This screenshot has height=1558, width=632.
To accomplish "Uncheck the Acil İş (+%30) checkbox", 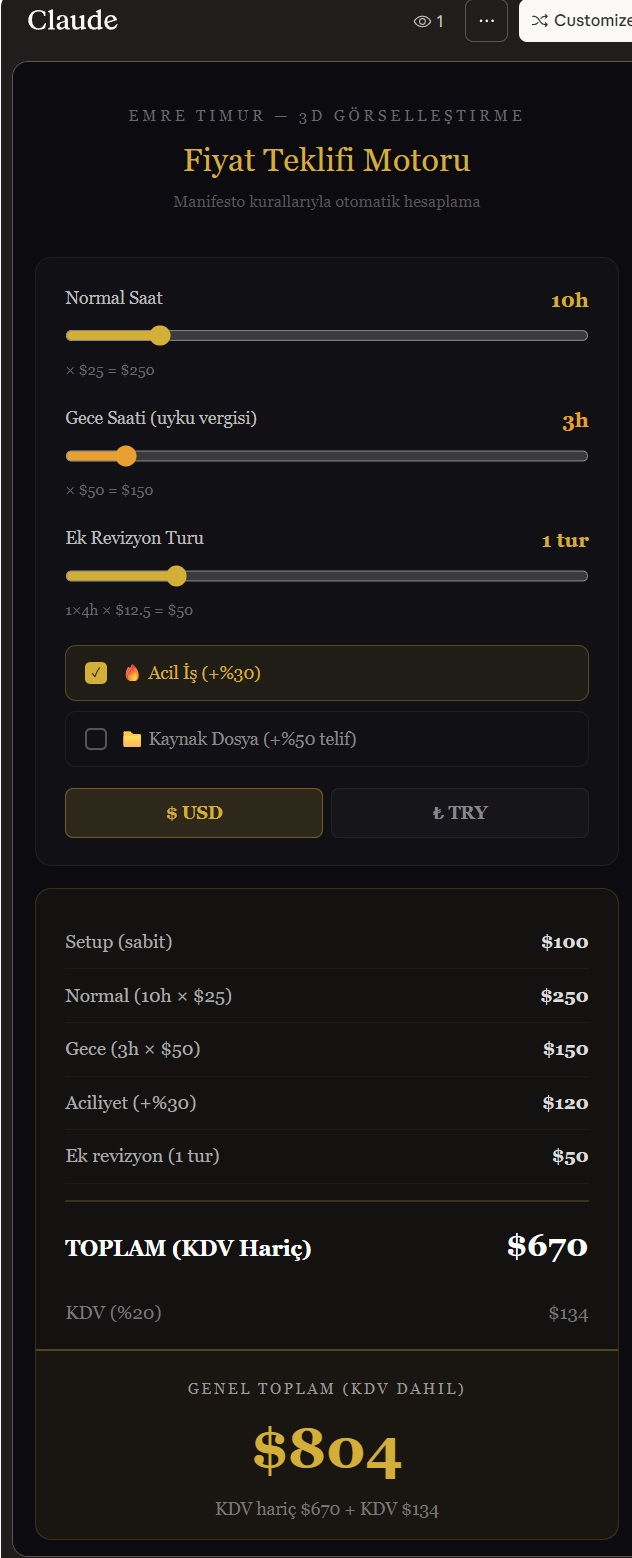I will [x=96, y=673].
